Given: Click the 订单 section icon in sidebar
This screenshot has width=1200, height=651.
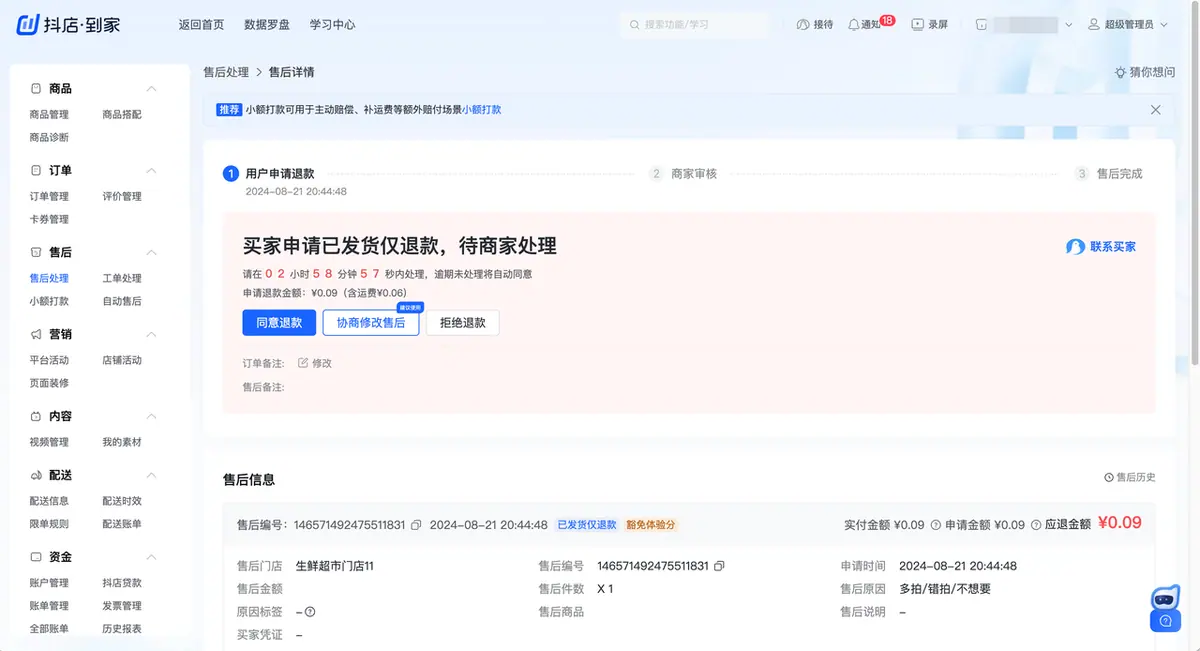Looking at the screenshot, I should [x=36, y=171].
